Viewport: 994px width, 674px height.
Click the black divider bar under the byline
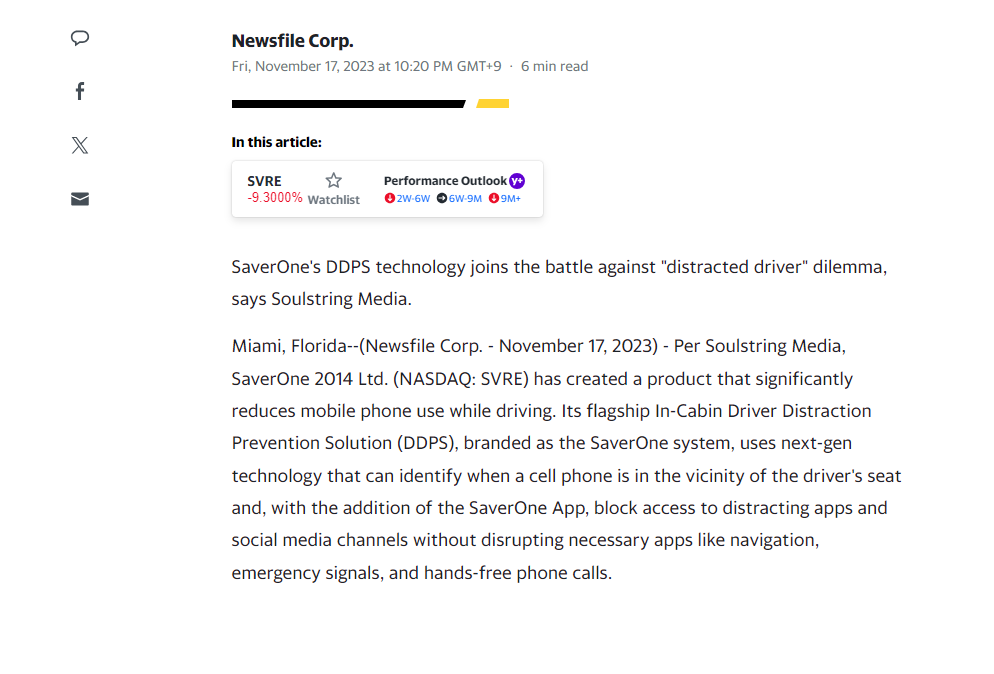347,104
